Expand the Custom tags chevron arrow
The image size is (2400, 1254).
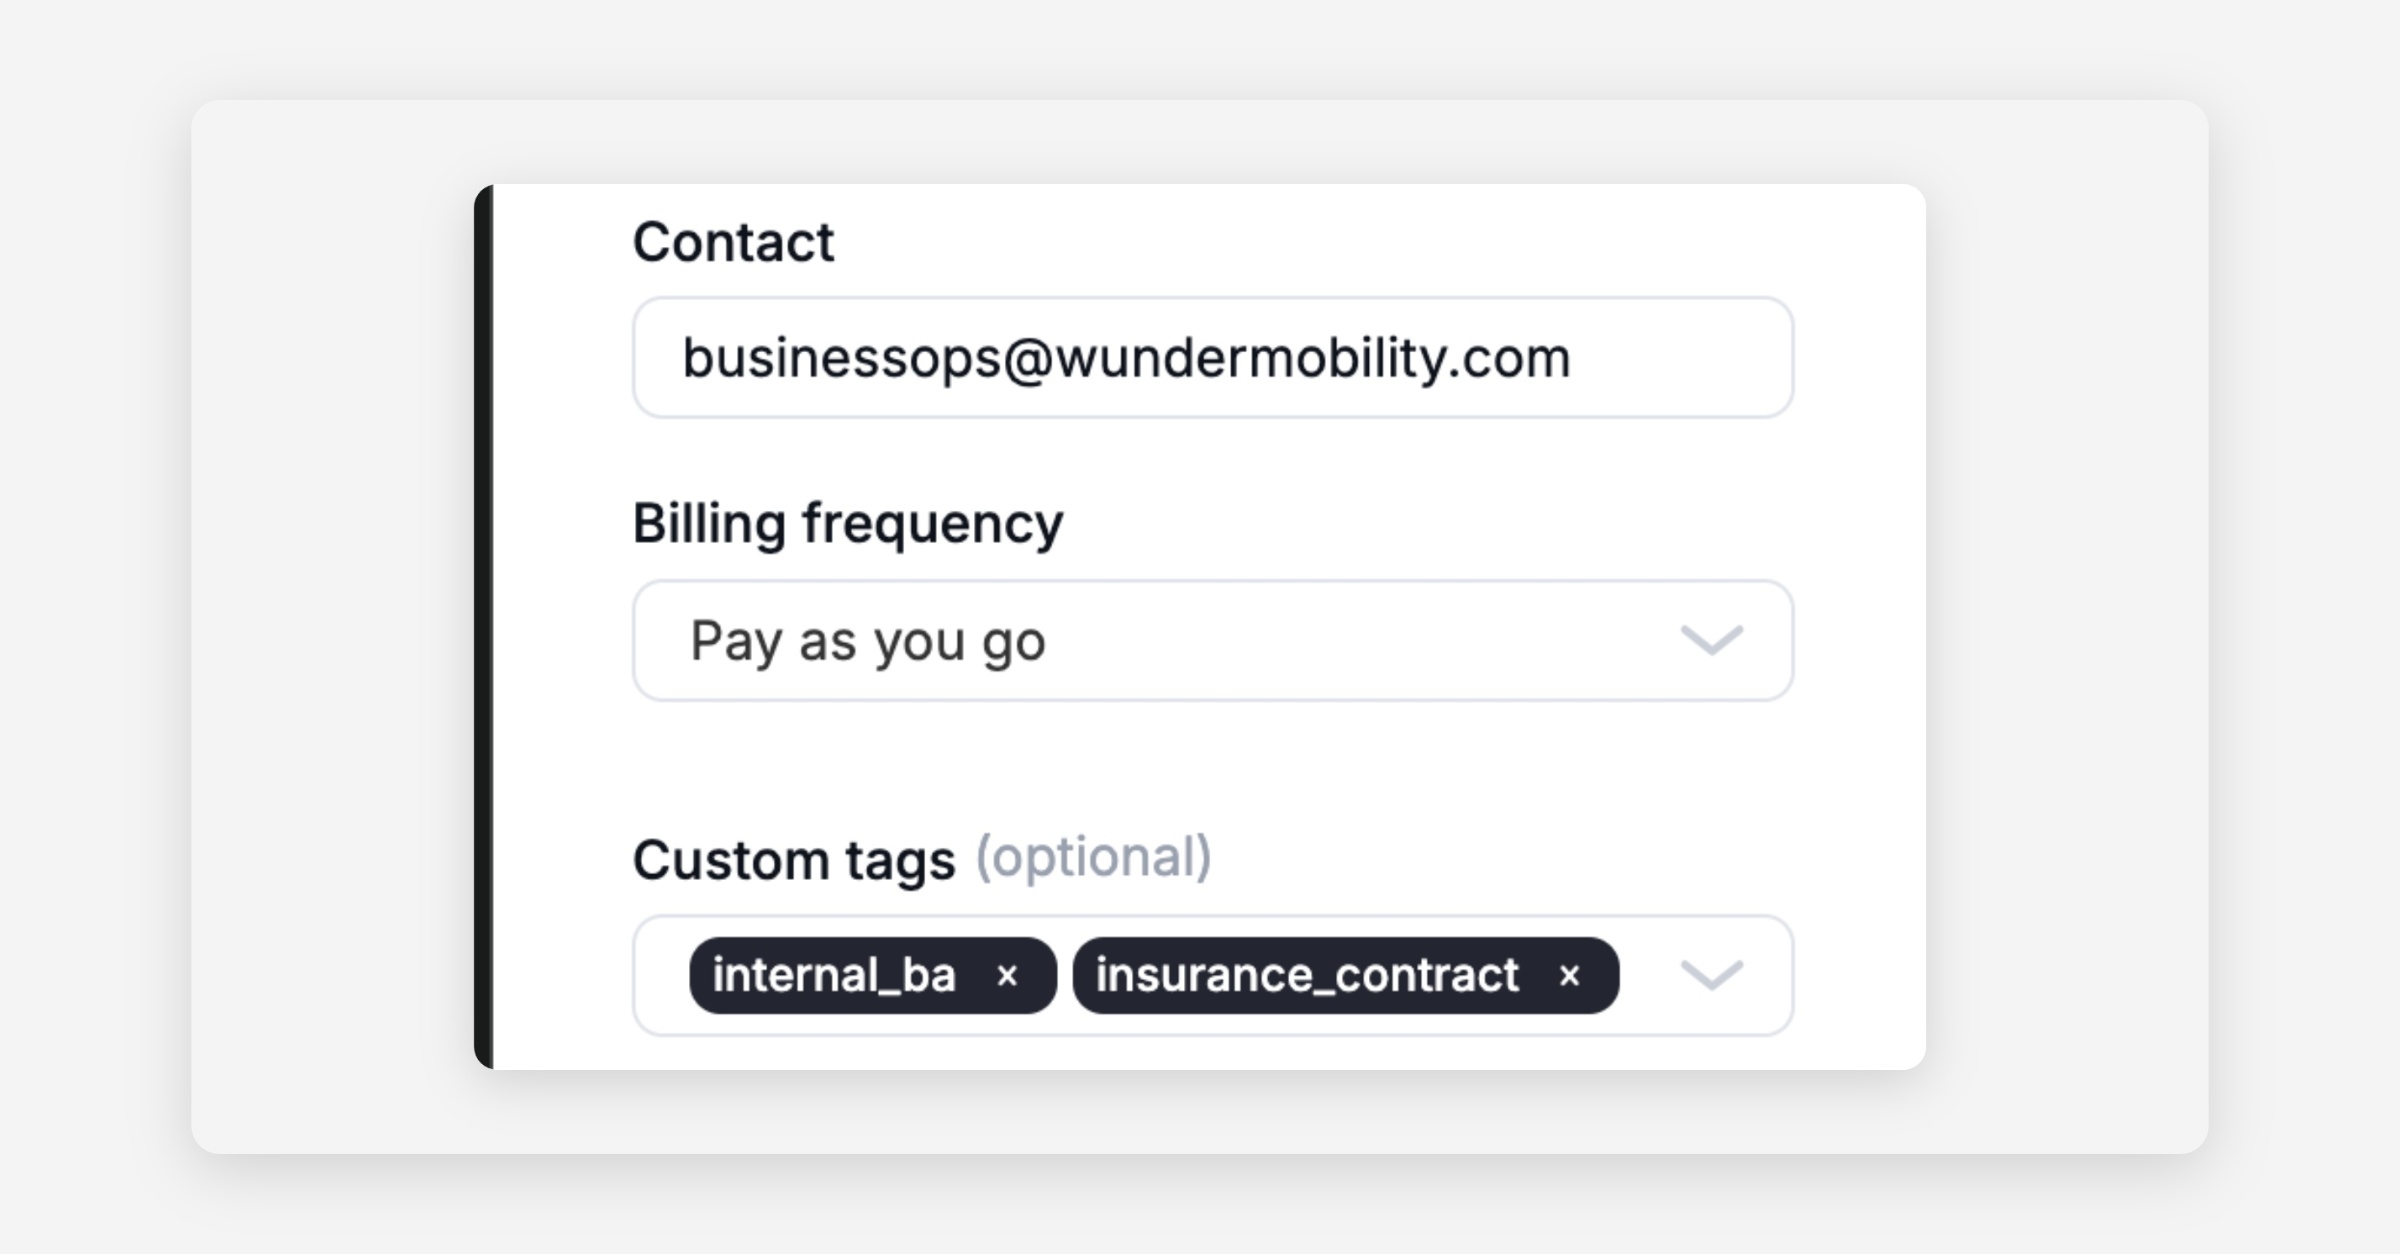[1711, 975]
